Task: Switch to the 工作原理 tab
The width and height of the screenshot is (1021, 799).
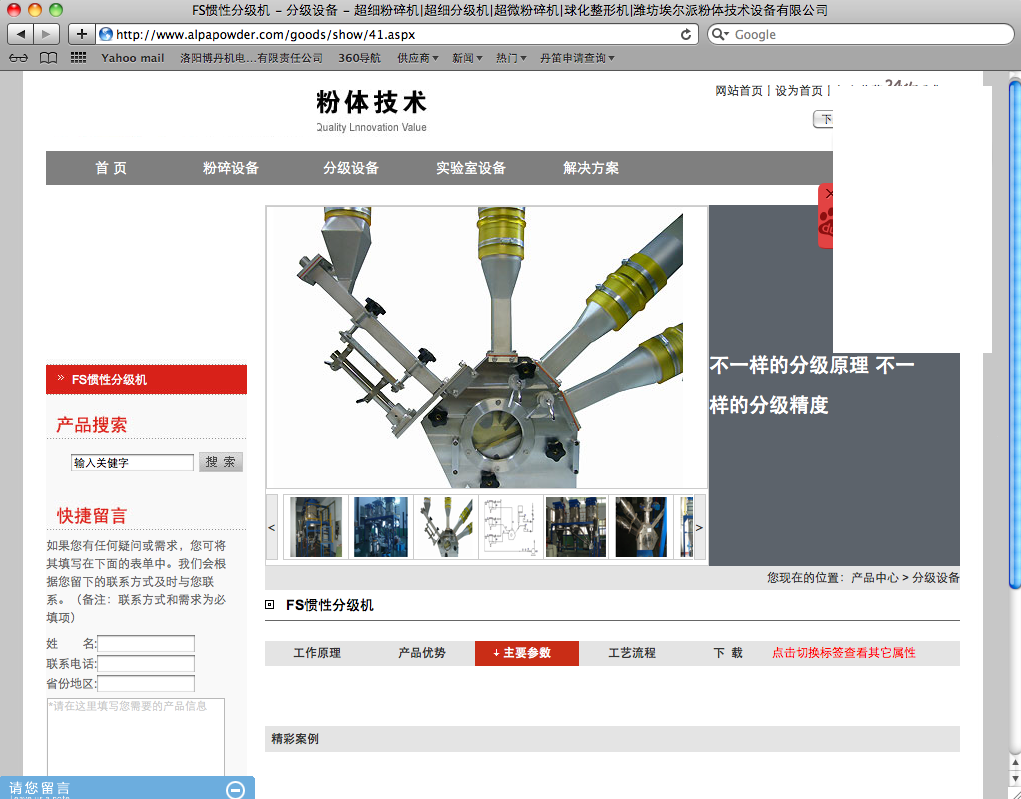Action: 317,653
